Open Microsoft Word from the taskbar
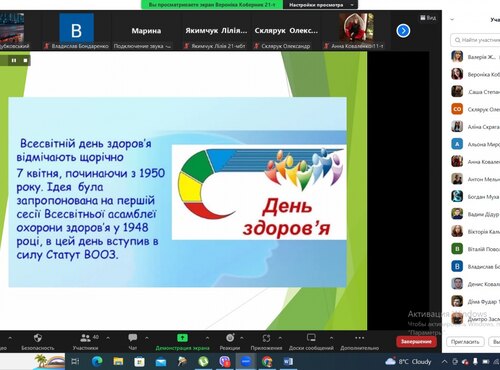Viewport: 500px width, 370px height. coord(288,361)
